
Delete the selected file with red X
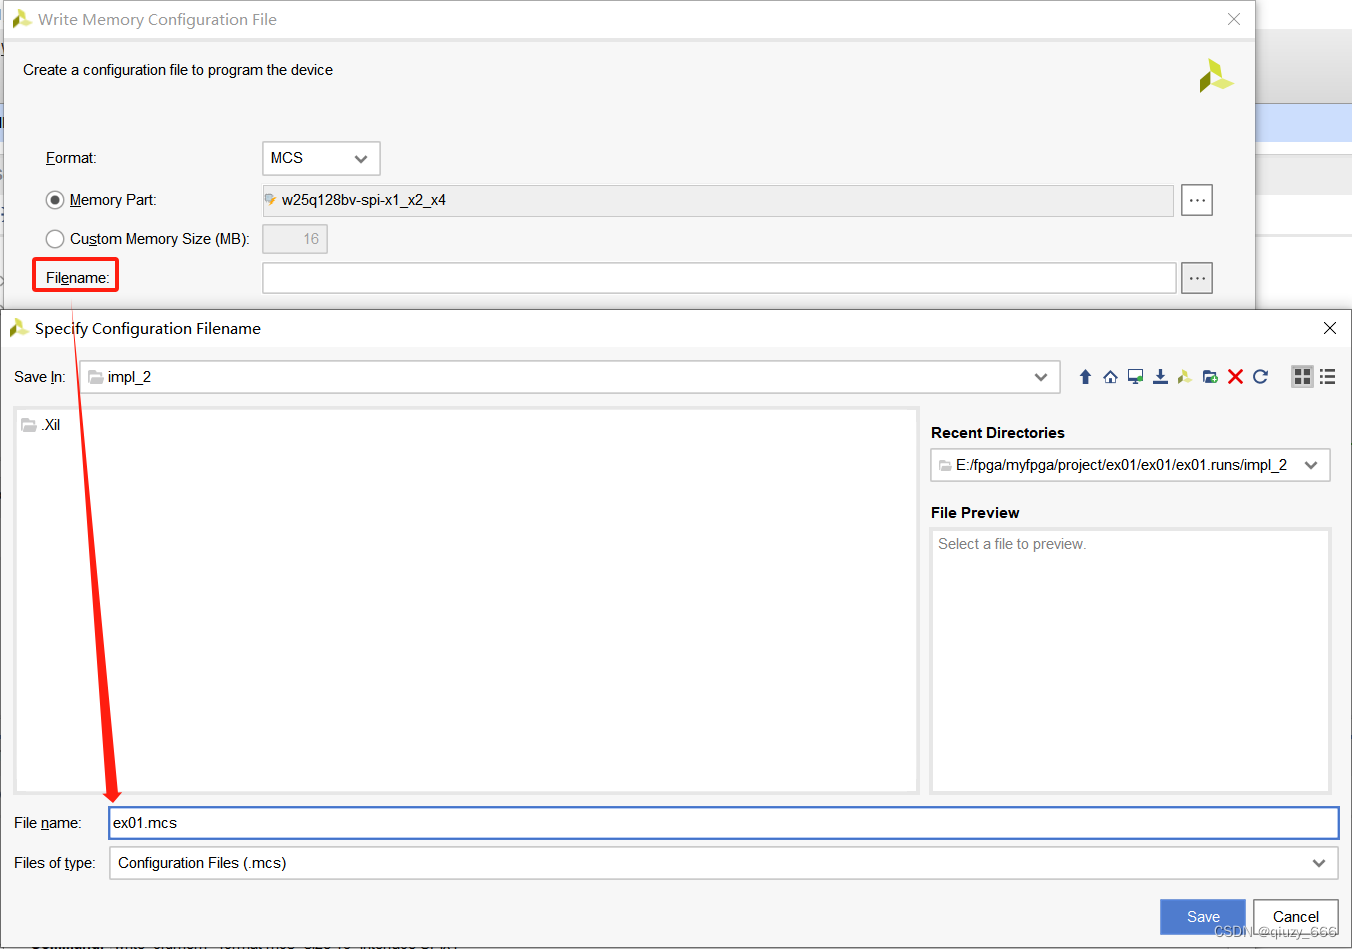[x=1235, y=377]
